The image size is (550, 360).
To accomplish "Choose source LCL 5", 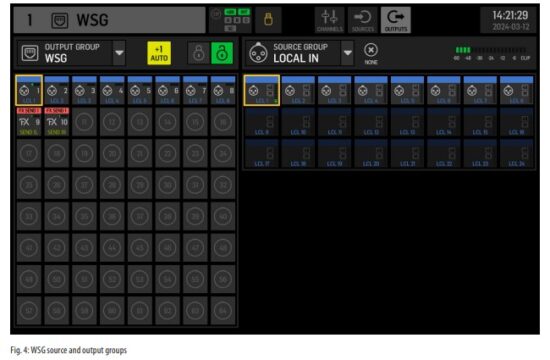I will [407, 90].
